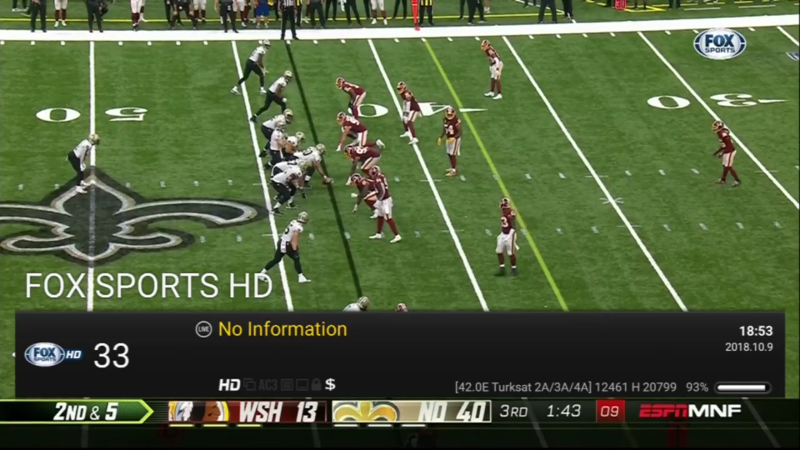
Task: Click the LIVE indicator icon
Action: (204, 329)
